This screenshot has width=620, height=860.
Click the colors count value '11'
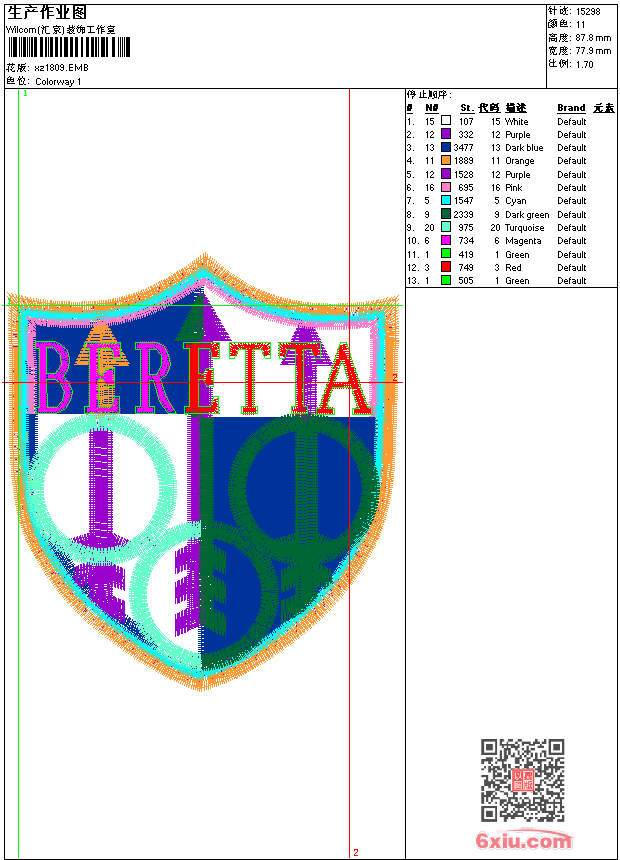(x=580, y=25)
